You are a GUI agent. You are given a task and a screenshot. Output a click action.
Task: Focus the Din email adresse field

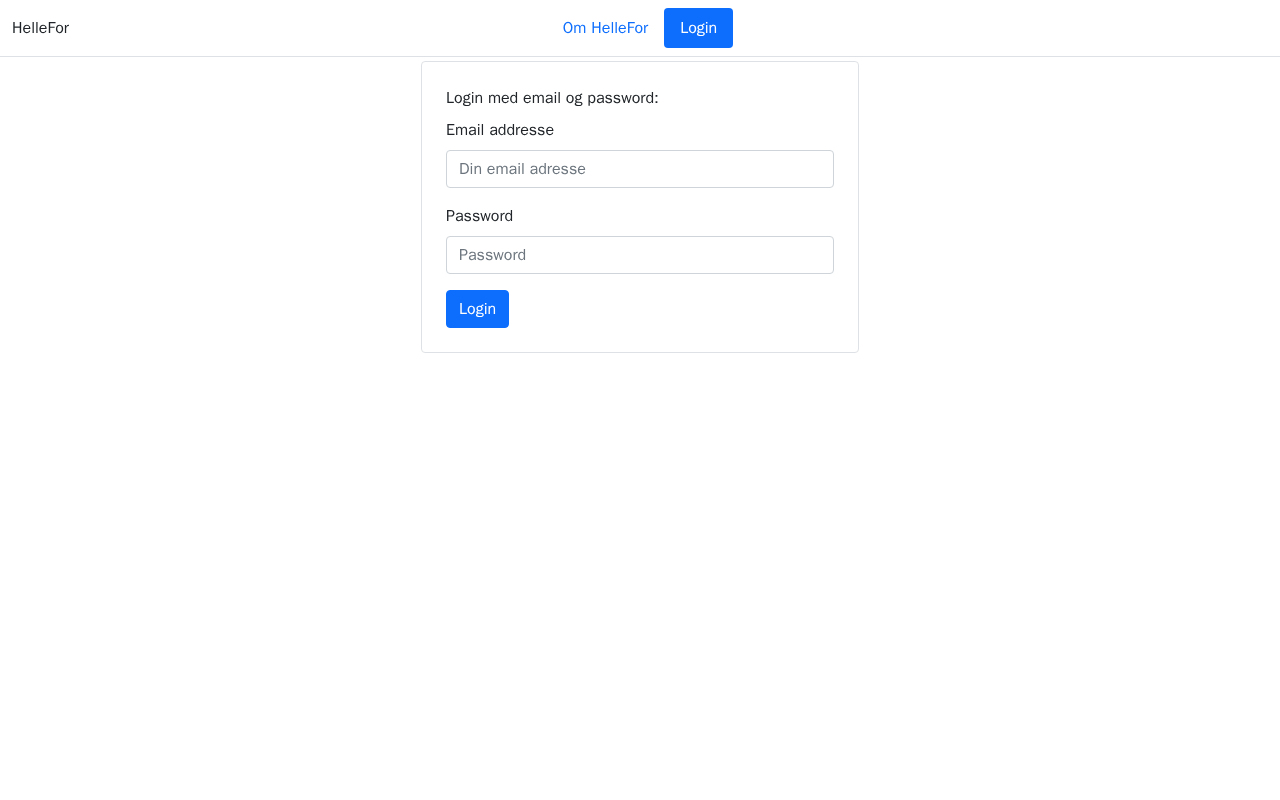pos(640,169)
